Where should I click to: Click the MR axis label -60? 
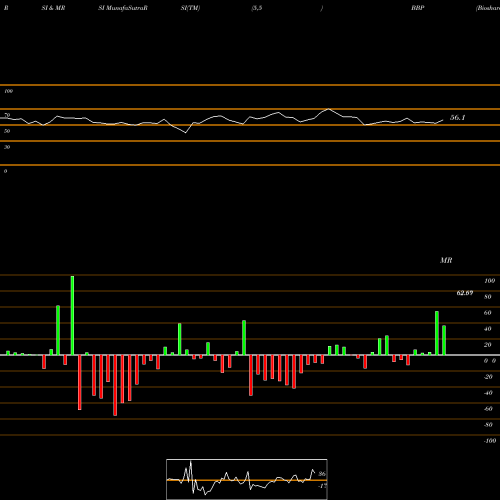click(x=488, y=409)
